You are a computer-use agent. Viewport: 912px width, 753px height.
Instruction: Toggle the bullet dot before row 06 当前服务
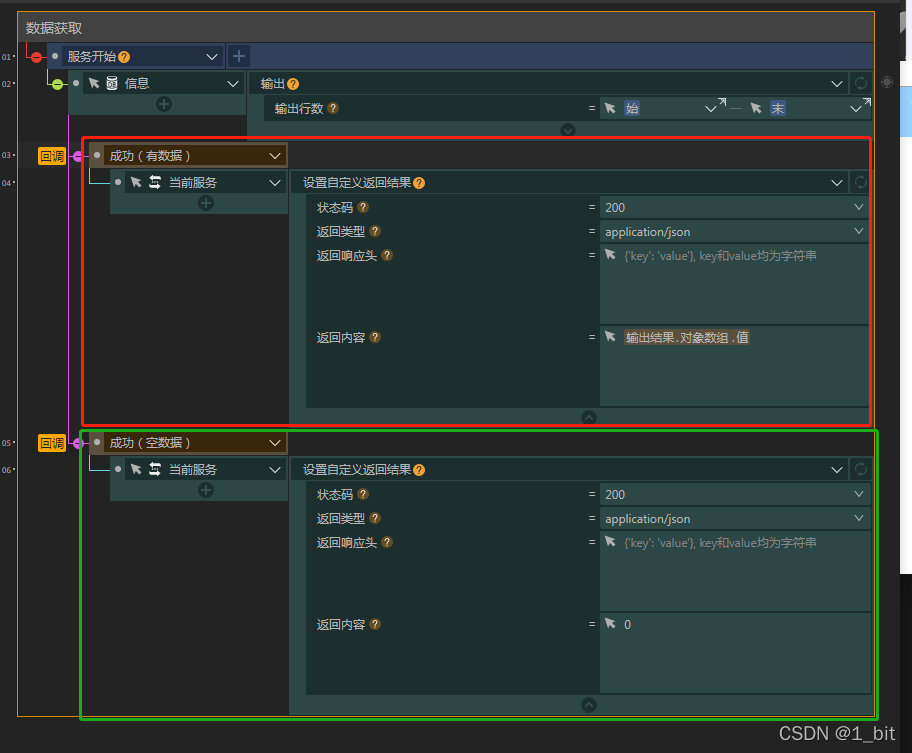[x=118, y=469]
